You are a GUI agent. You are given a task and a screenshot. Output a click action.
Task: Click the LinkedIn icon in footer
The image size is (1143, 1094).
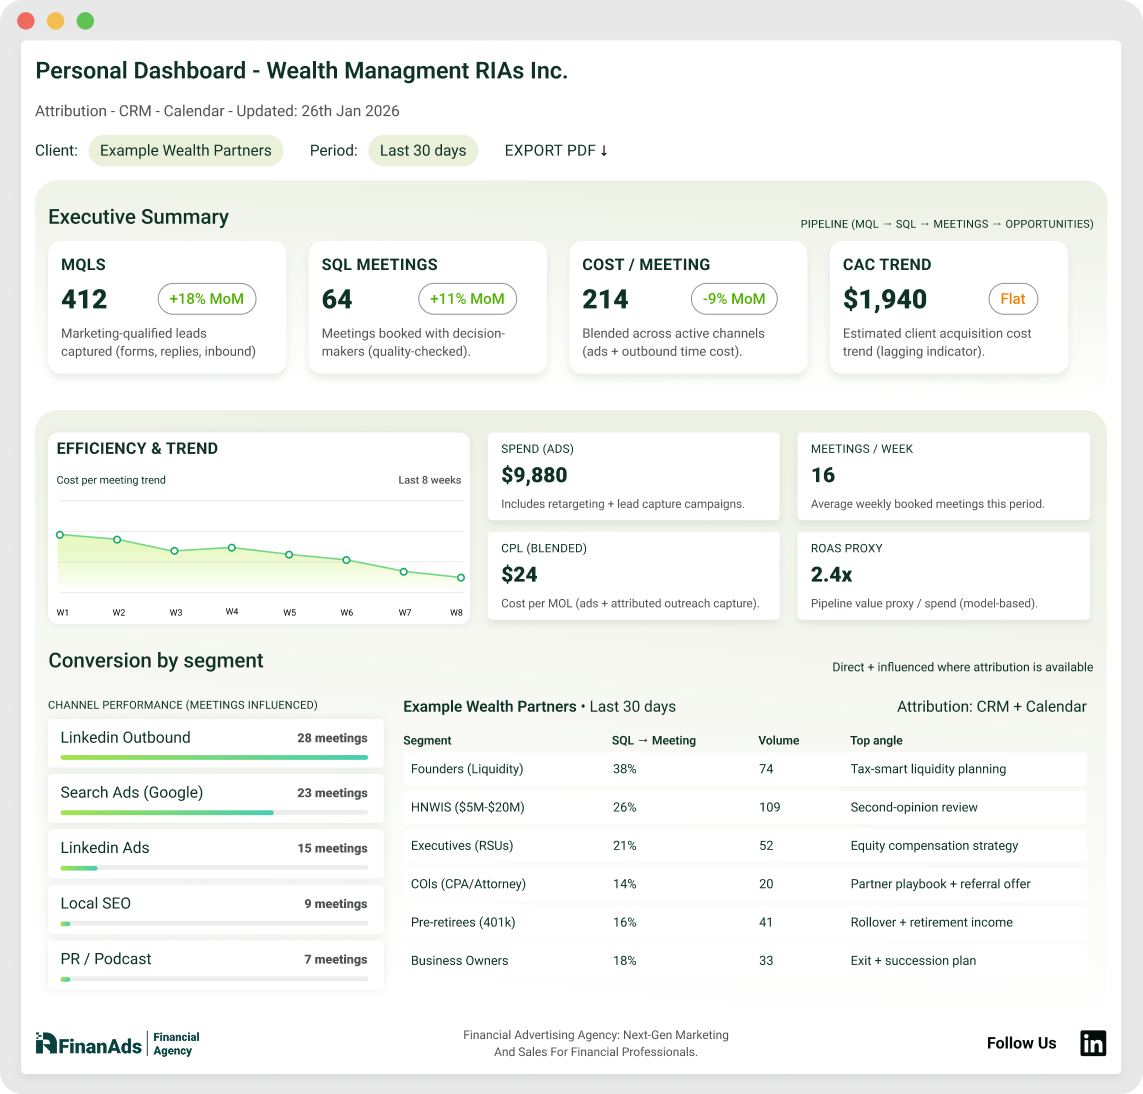[x=1093, y=1043]
